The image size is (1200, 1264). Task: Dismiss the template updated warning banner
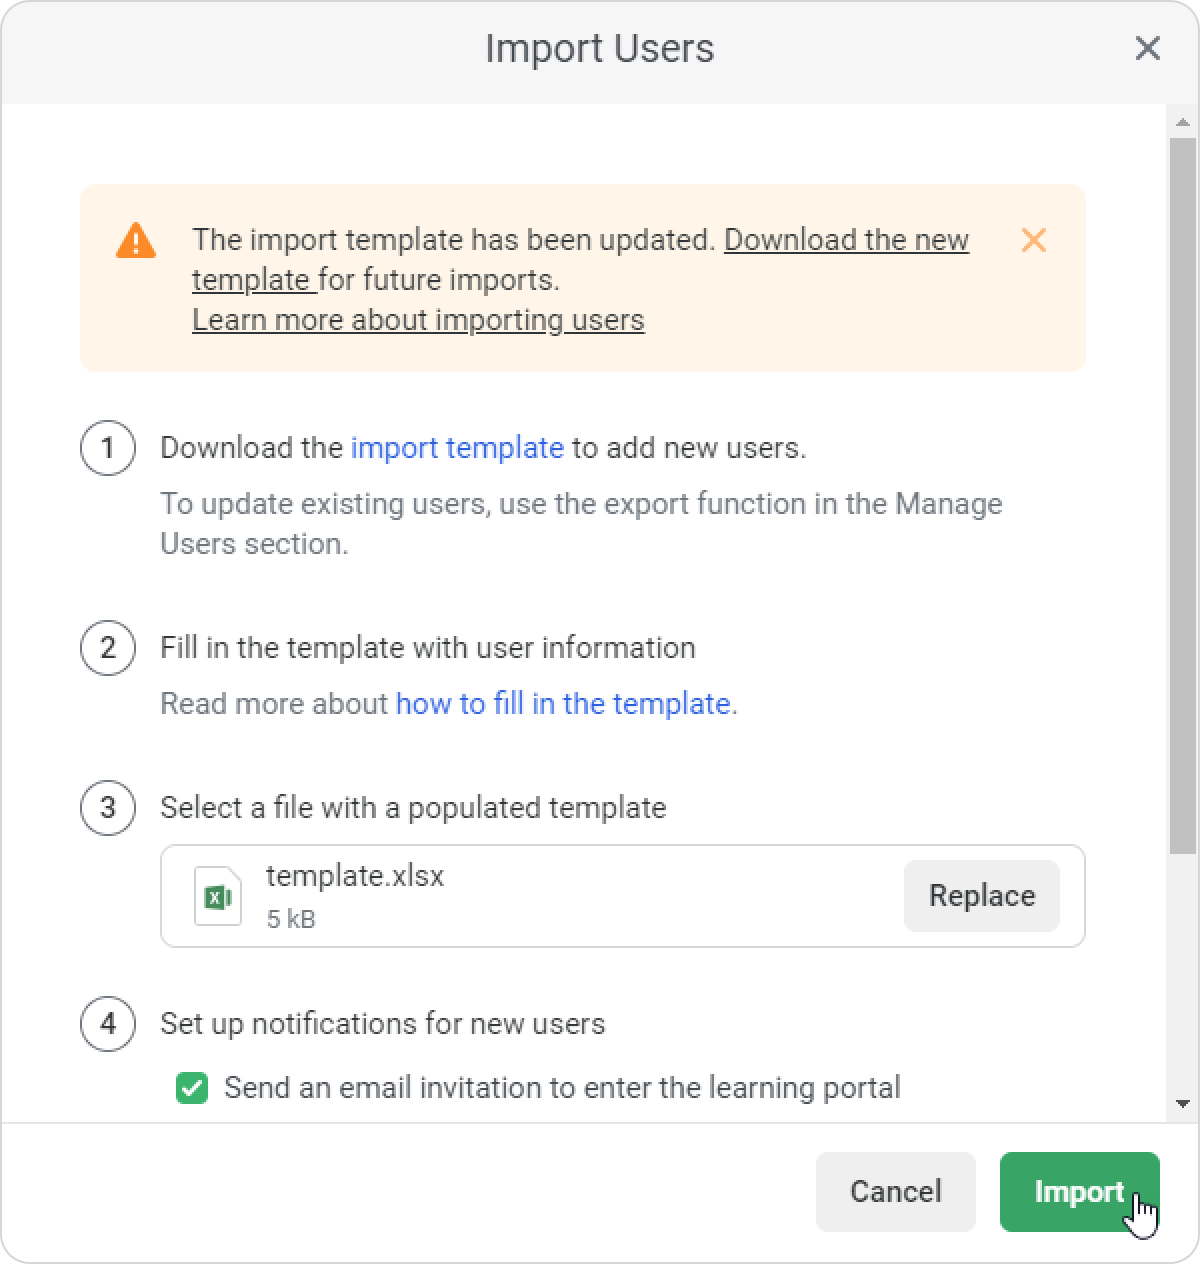point(1033,240)
